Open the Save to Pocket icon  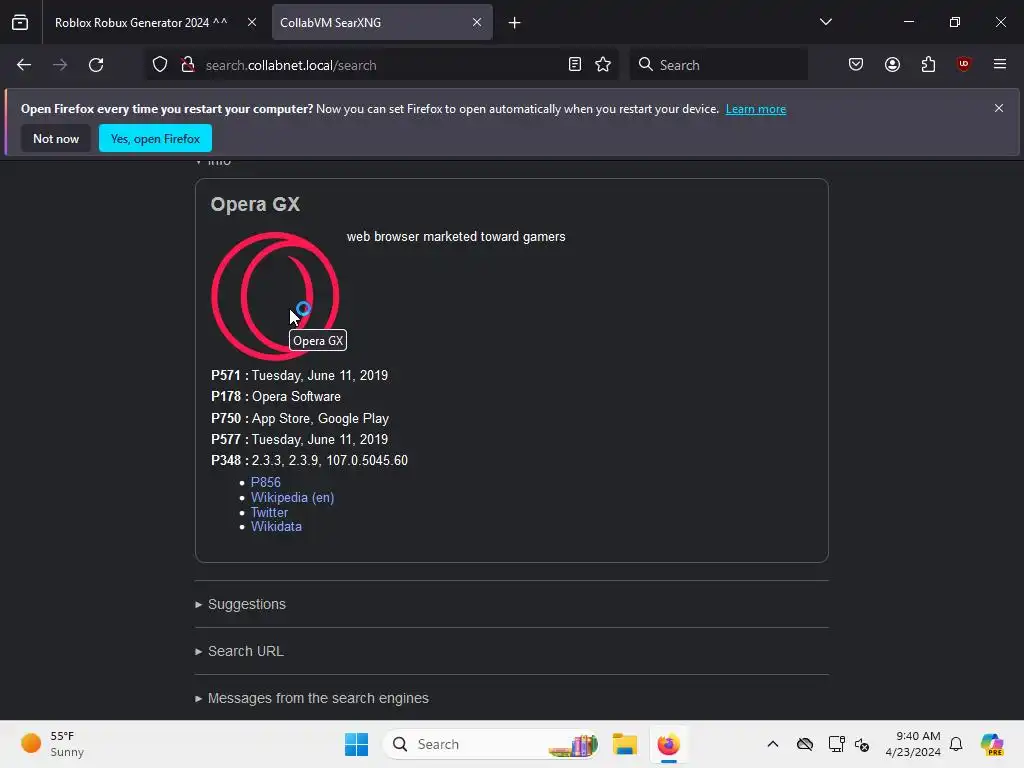pos(856,65)
